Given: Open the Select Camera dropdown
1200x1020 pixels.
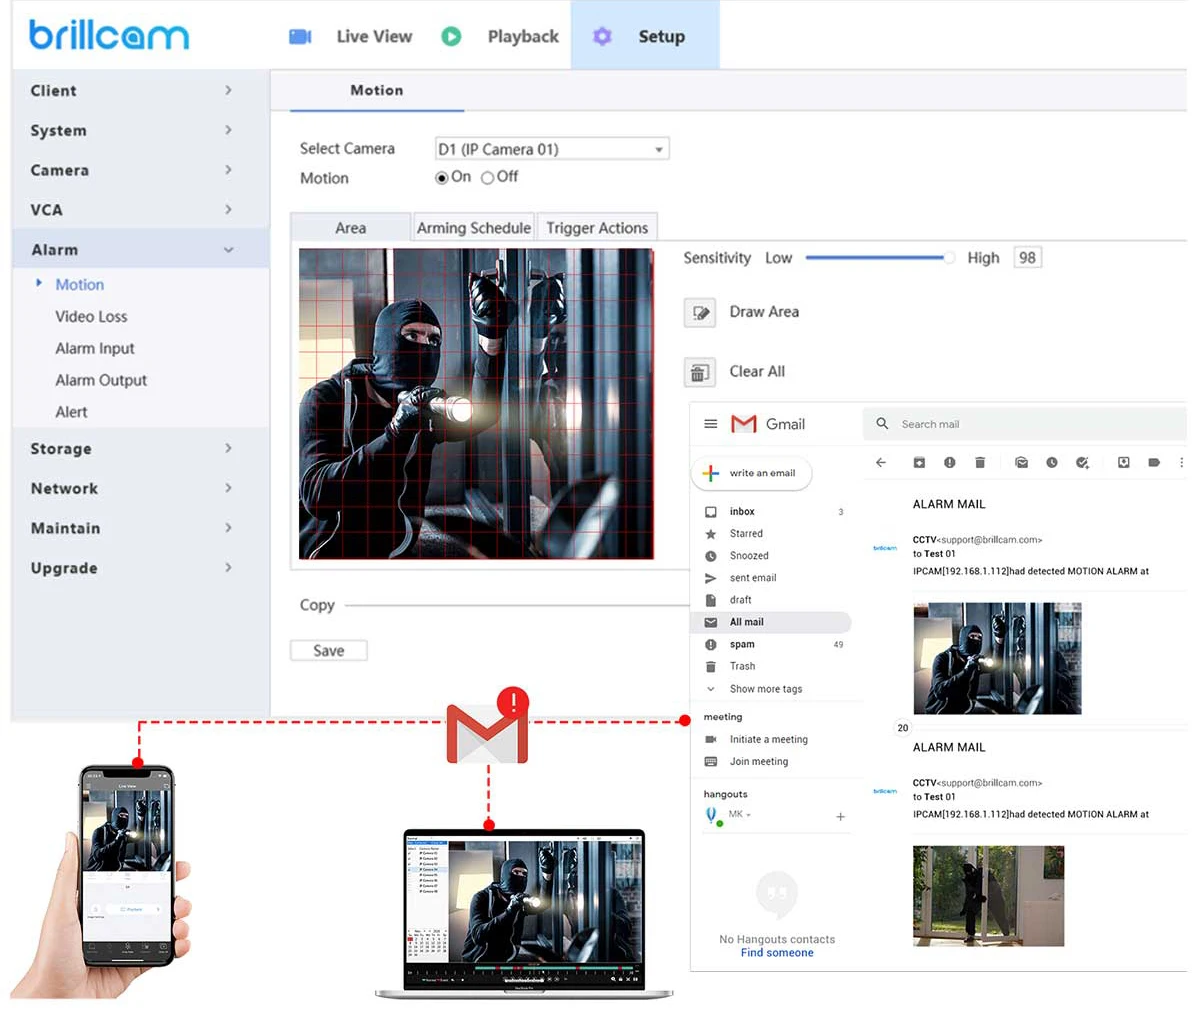Looking at the screenshot, I should tap(552, 149).
